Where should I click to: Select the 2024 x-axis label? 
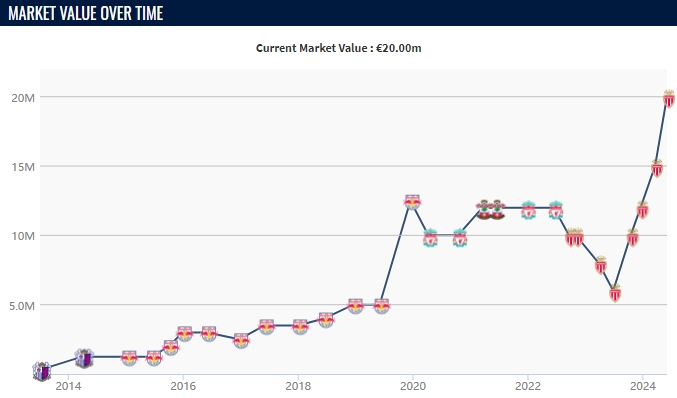642,385
